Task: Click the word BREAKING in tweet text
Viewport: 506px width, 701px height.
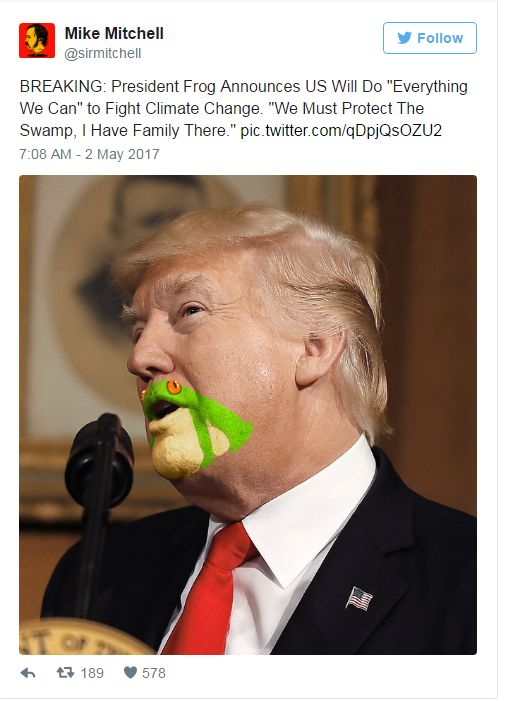Action: (63, 86)
